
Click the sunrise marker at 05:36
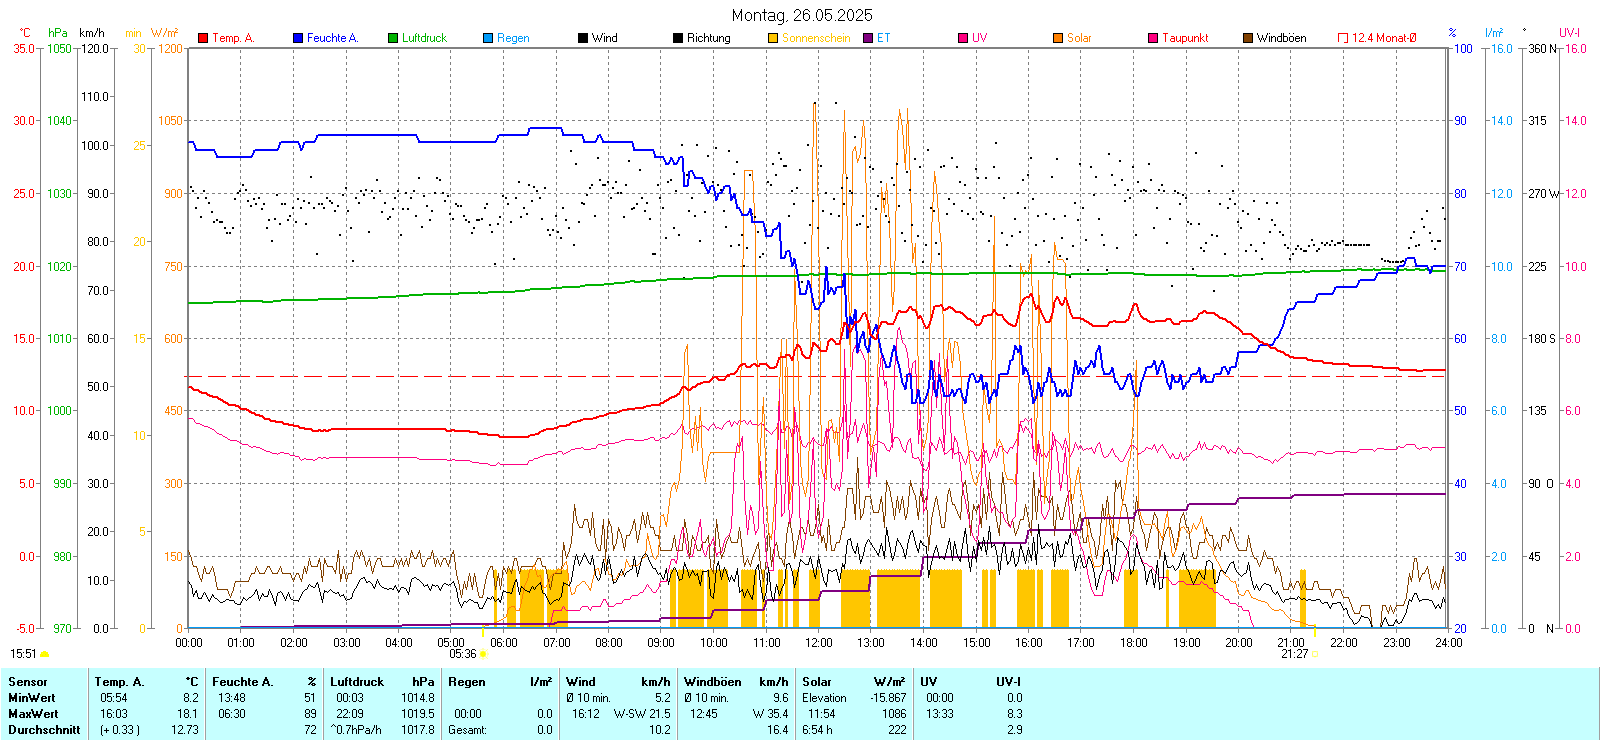point(484,654)
